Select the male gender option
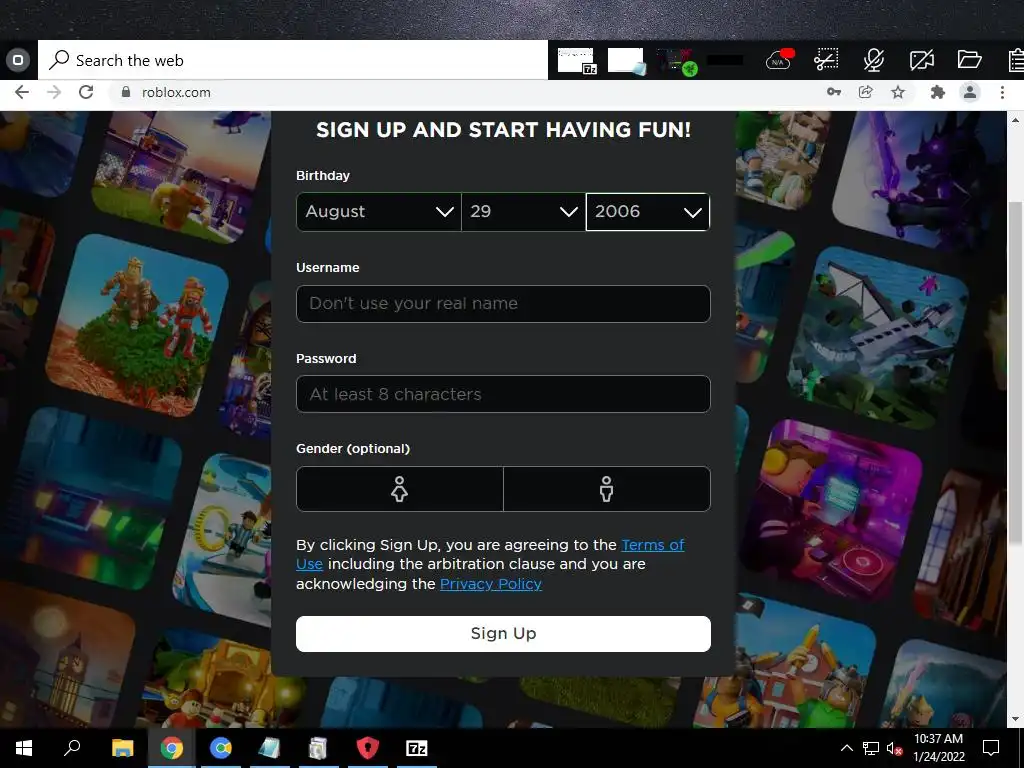 (x=607, y=488)
